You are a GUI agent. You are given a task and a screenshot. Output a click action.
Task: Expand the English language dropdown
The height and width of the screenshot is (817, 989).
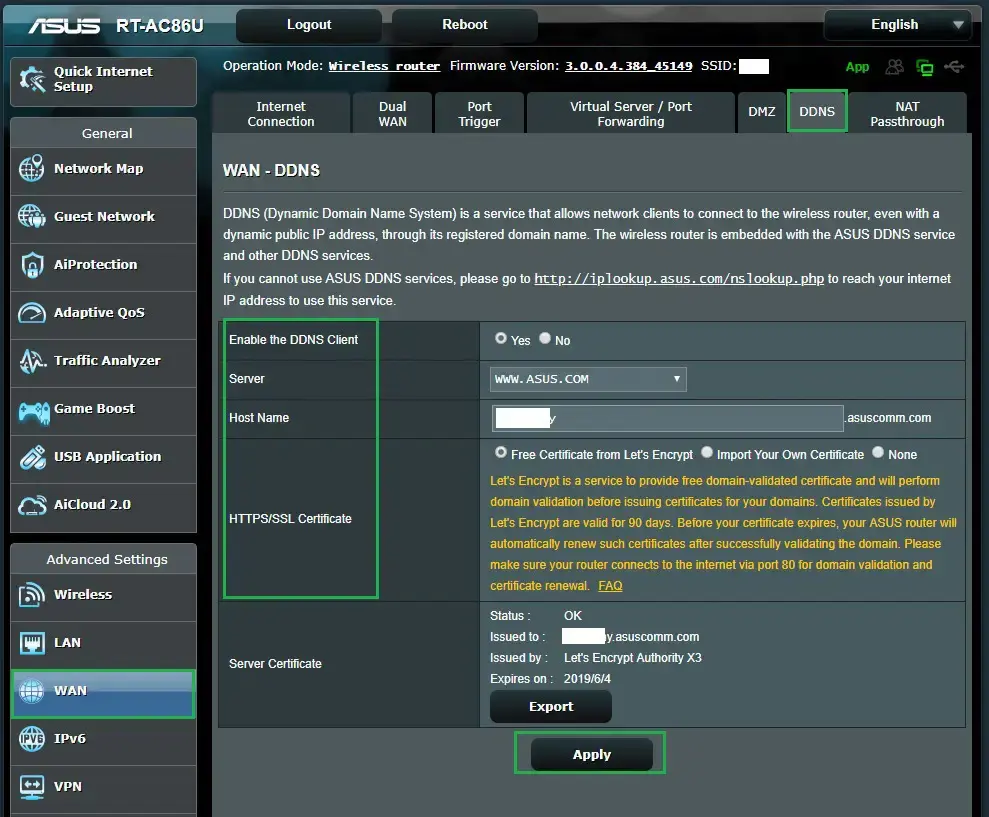[897, 25]
